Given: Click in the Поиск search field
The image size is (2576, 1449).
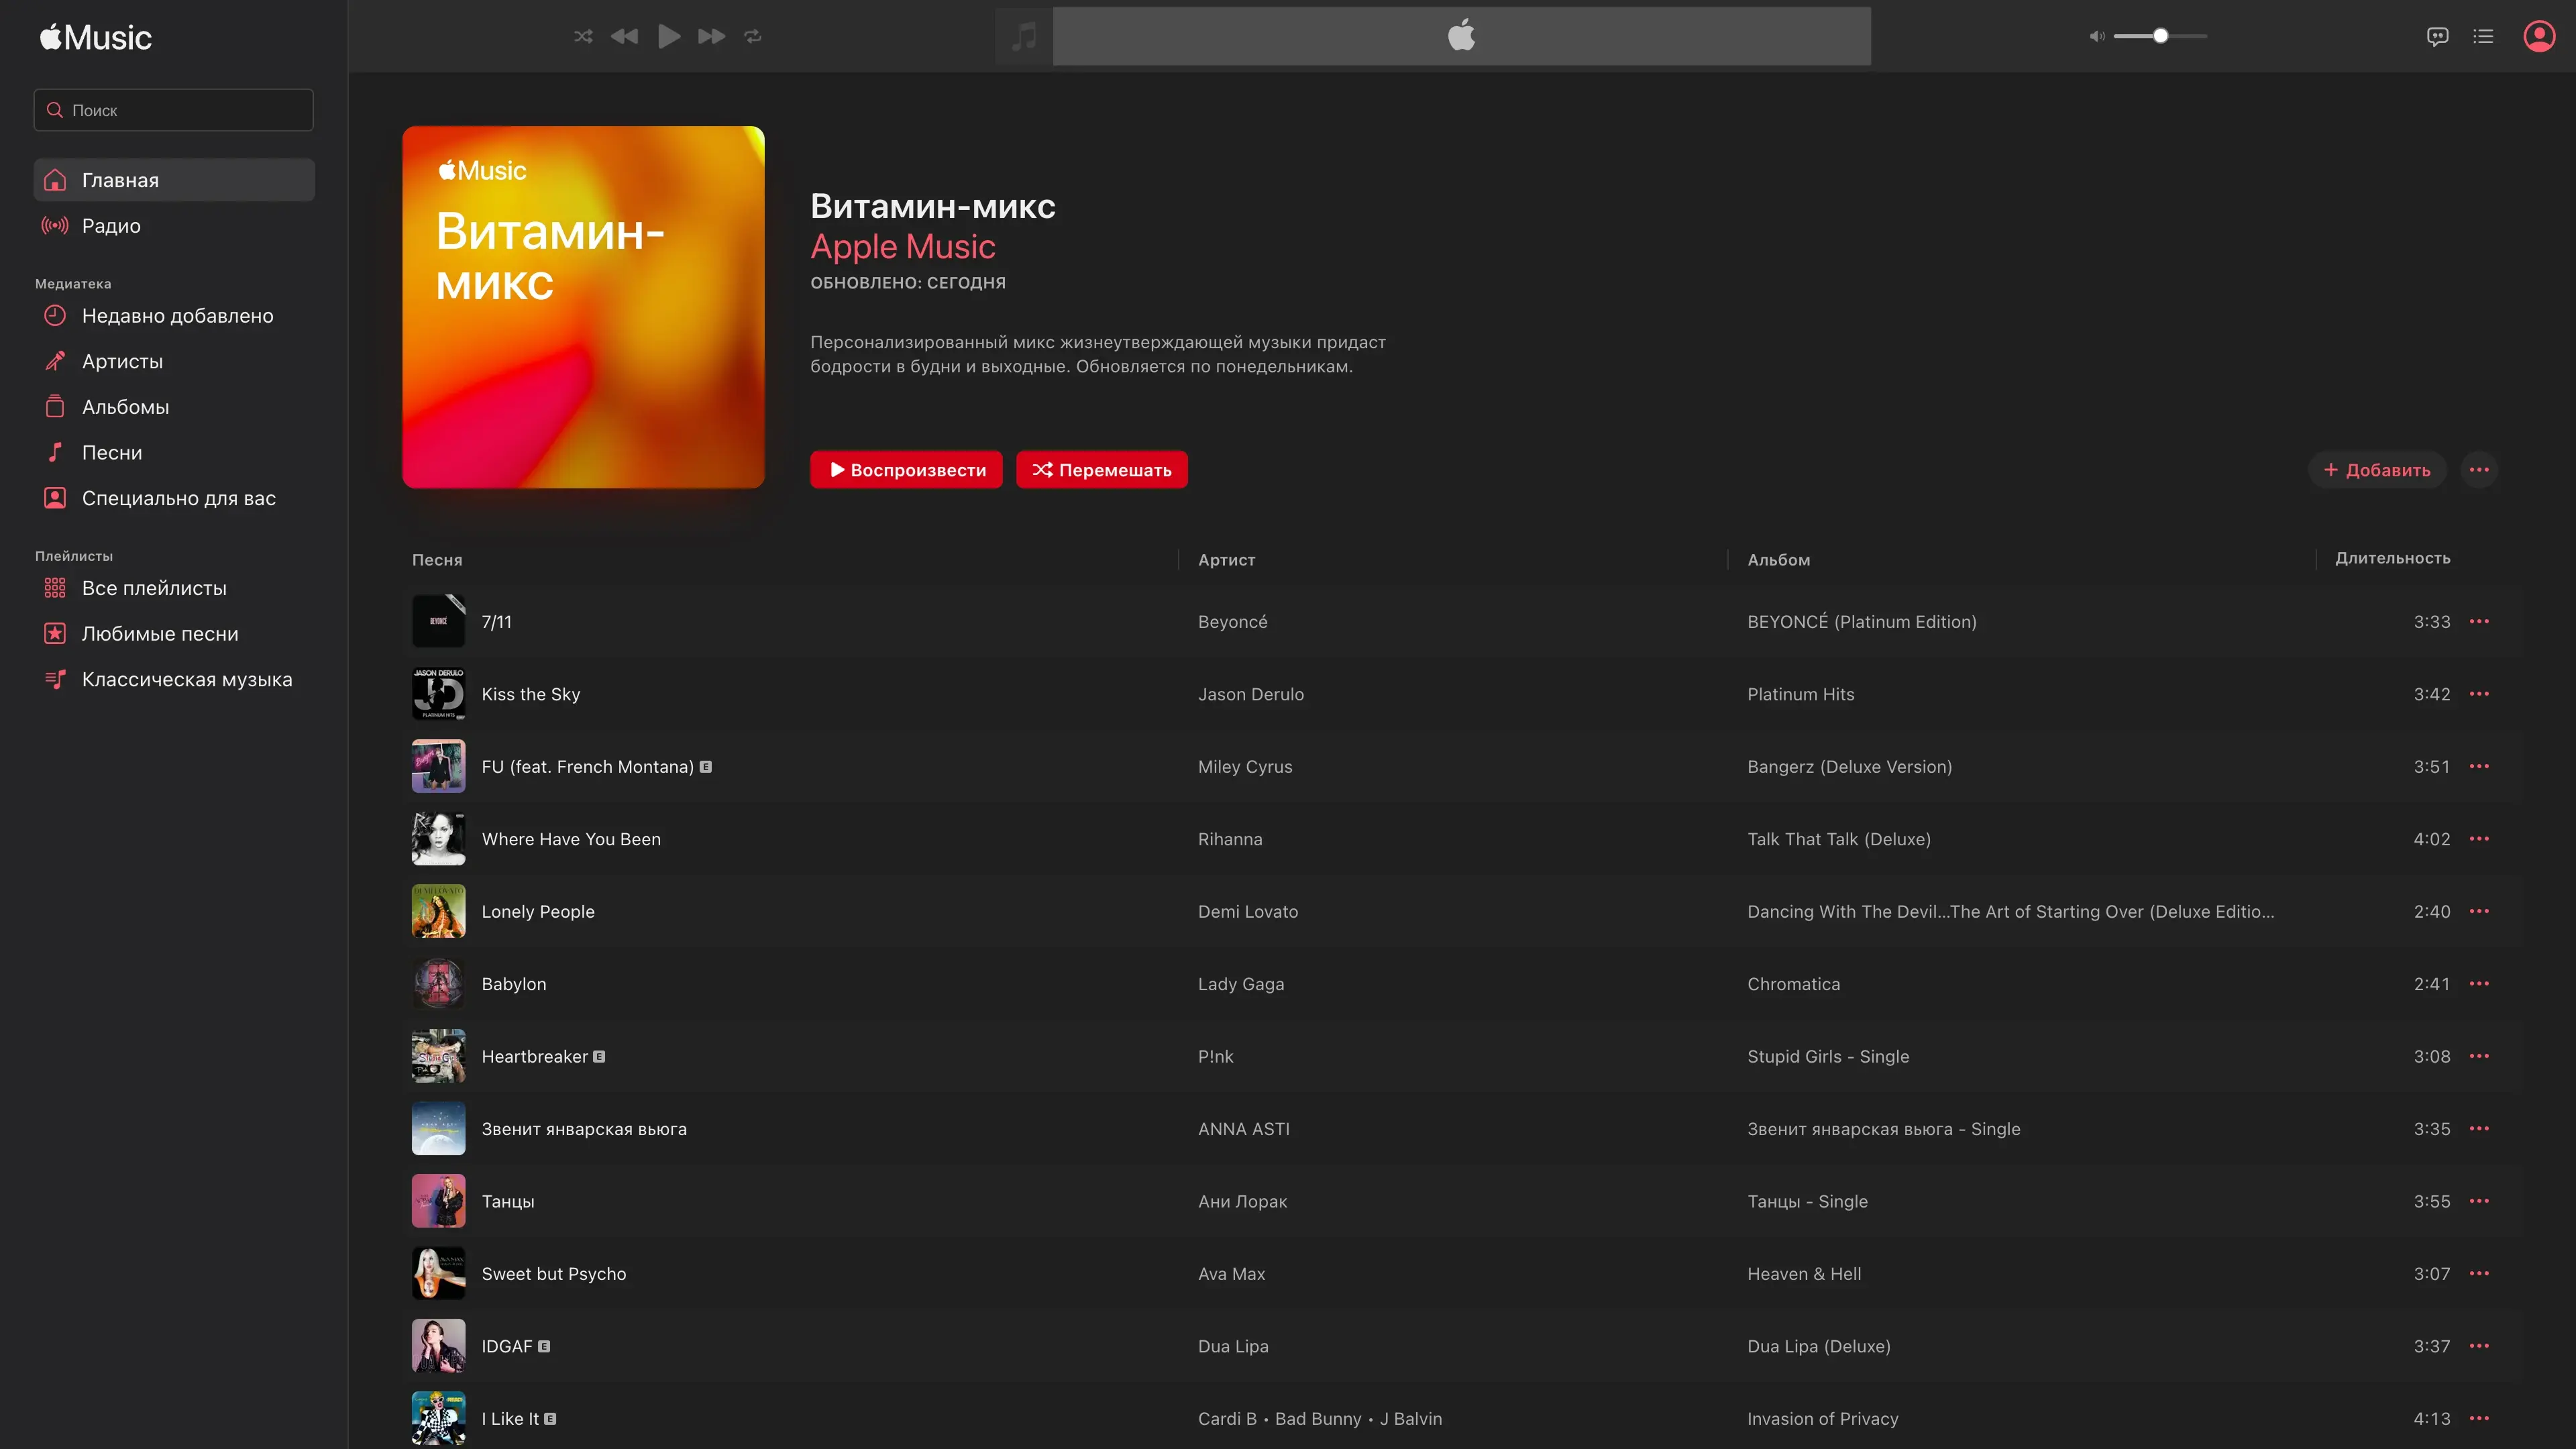Looking at the screenshot, I should coord(174,110).
